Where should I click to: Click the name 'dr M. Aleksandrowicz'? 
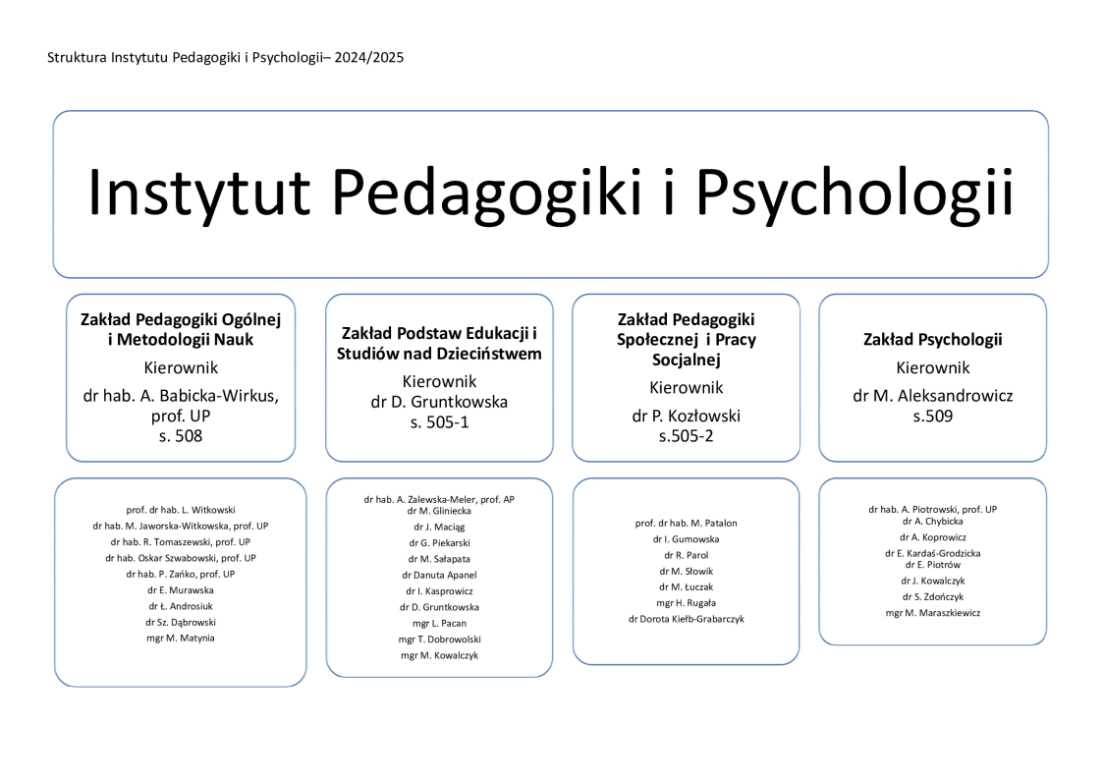(x=933, y=396)
